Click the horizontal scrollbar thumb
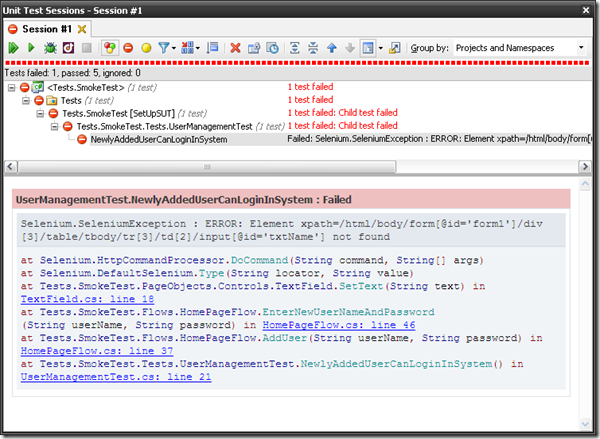 [207, 167]
